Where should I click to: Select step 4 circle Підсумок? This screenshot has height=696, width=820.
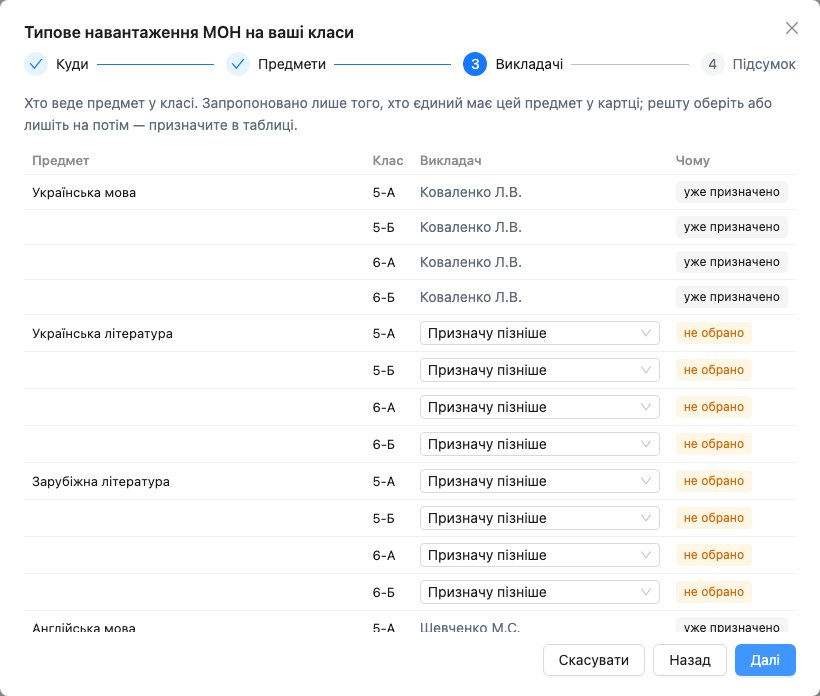(x=712, y=64)
